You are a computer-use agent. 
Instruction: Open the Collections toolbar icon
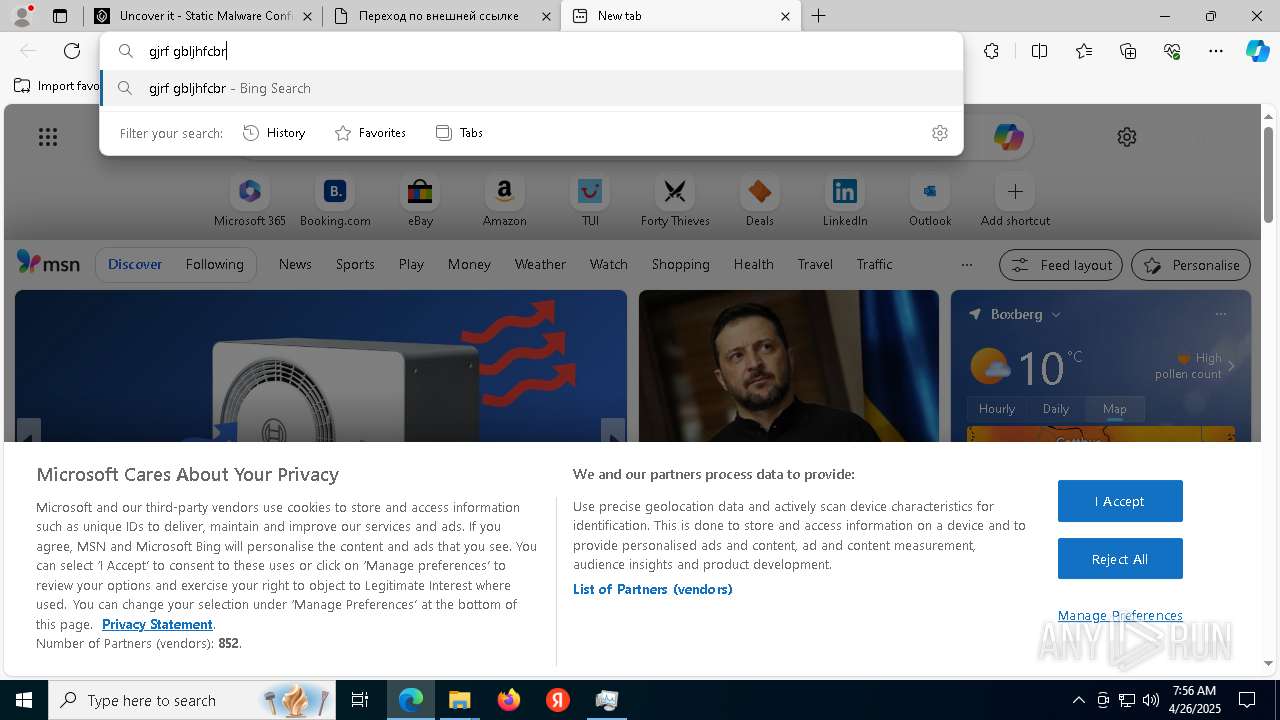[x=1128, y=51]
